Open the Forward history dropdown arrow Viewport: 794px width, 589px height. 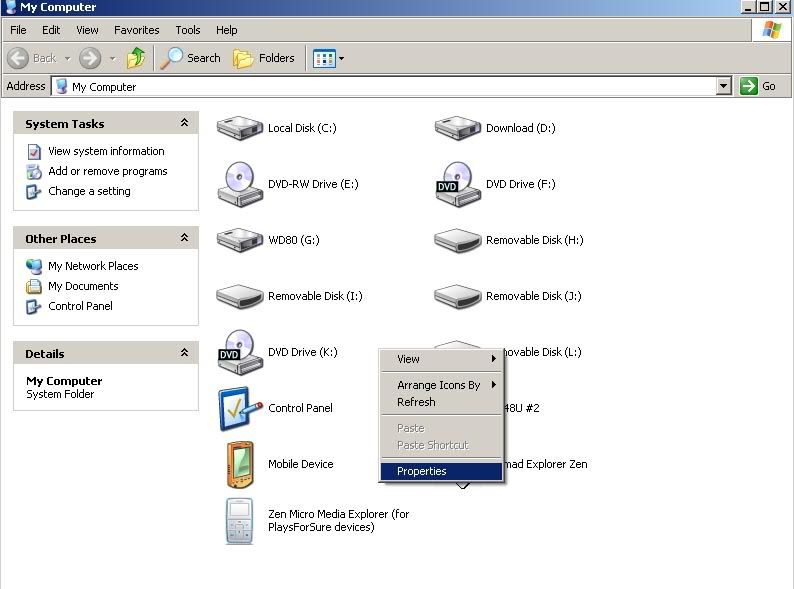(112, 59)
